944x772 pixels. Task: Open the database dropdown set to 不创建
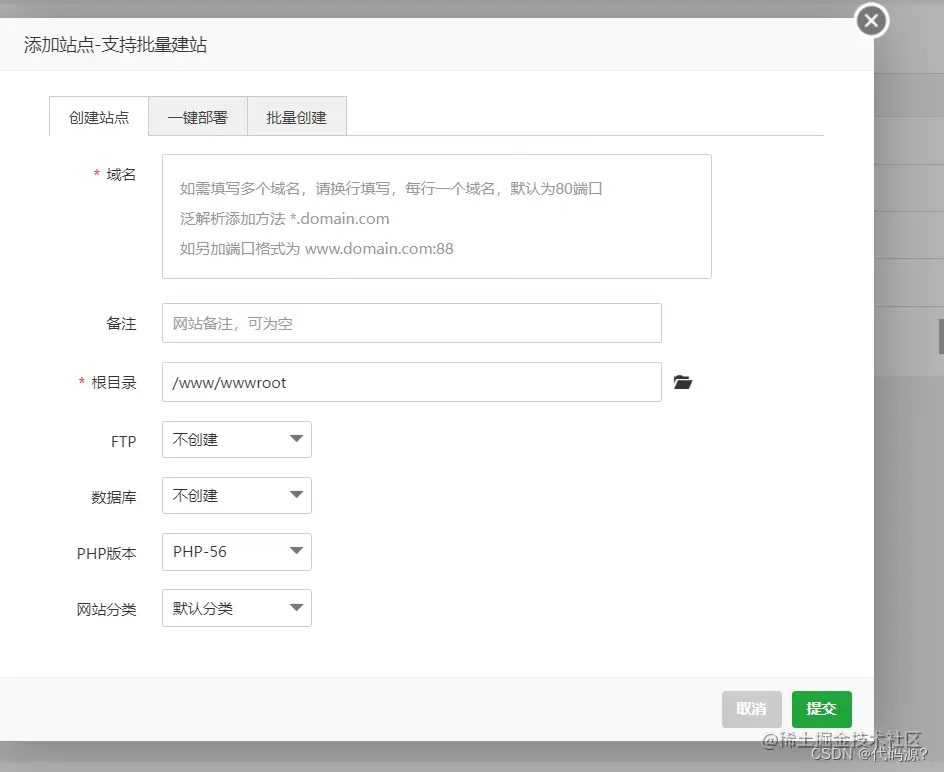pos(236,495)
